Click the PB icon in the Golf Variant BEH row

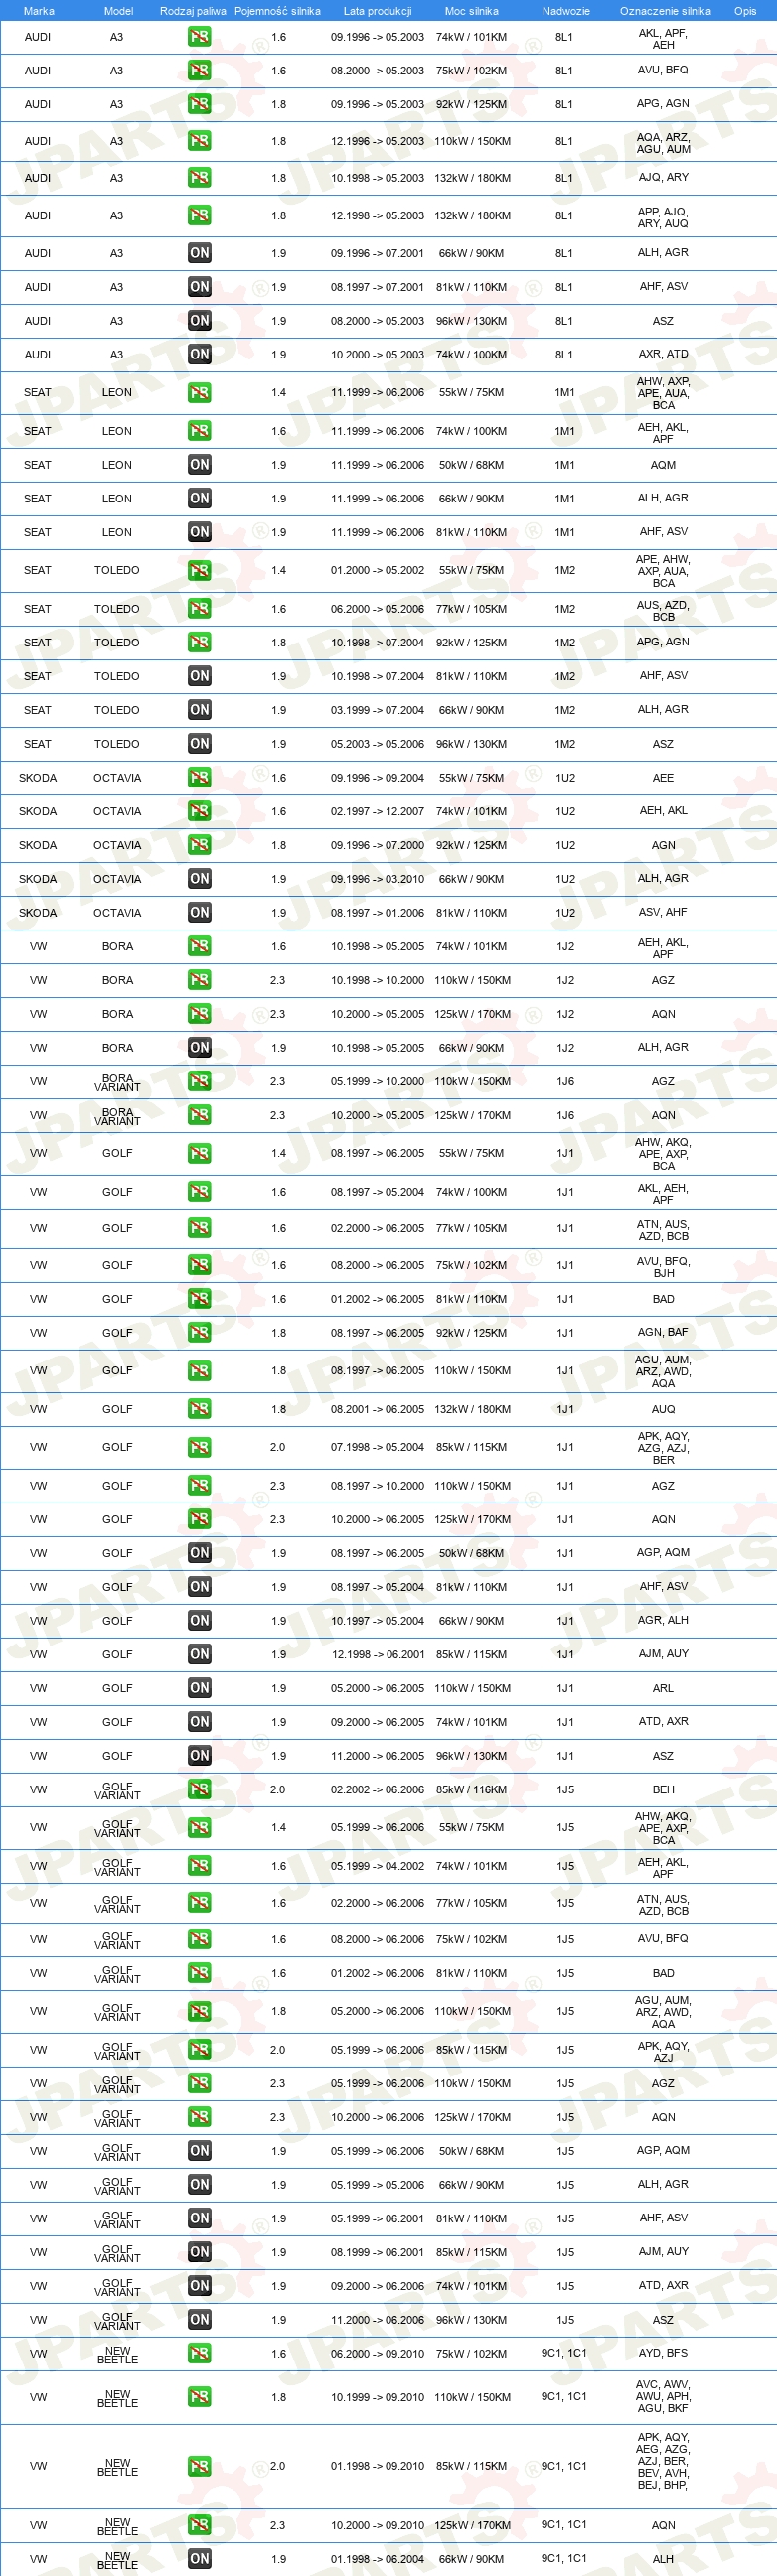[x=199, y=1790]
